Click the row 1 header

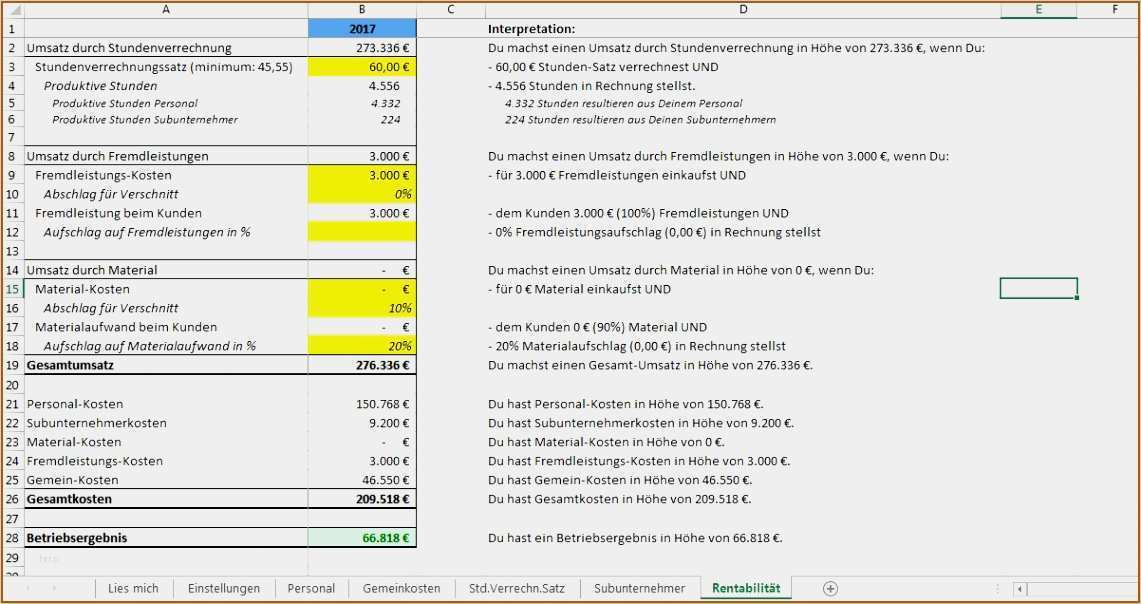click(x=12, y=28)
